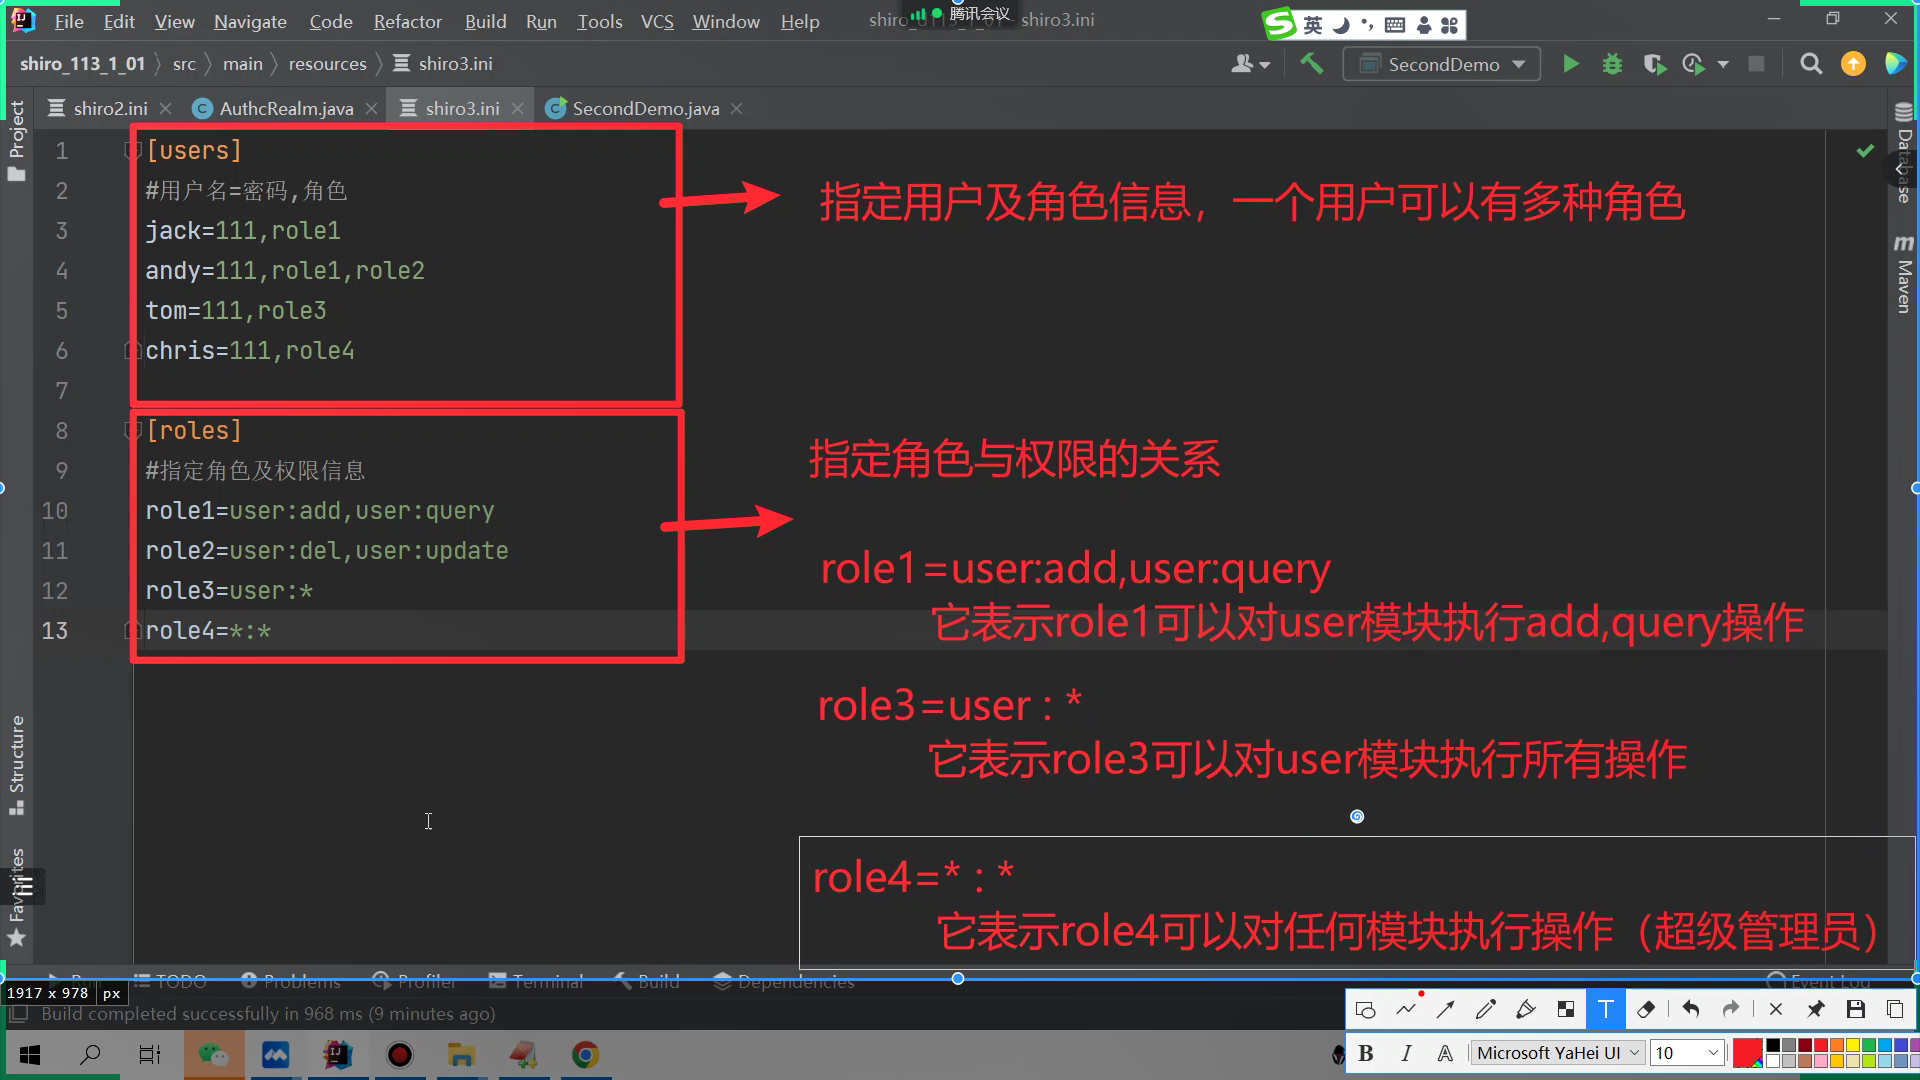Toggle Structure tool window on left sidebar
Screen dimensions: 1920x1080
[16, 765]
